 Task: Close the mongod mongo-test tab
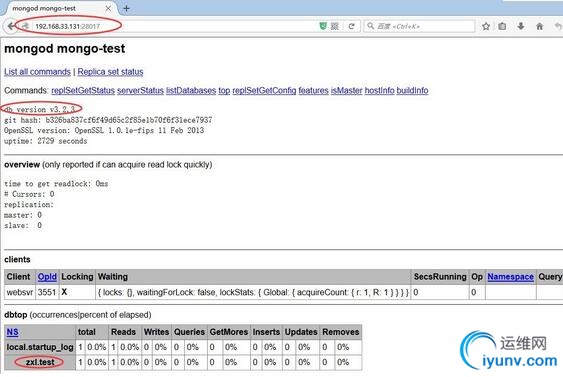pos(108,8)
